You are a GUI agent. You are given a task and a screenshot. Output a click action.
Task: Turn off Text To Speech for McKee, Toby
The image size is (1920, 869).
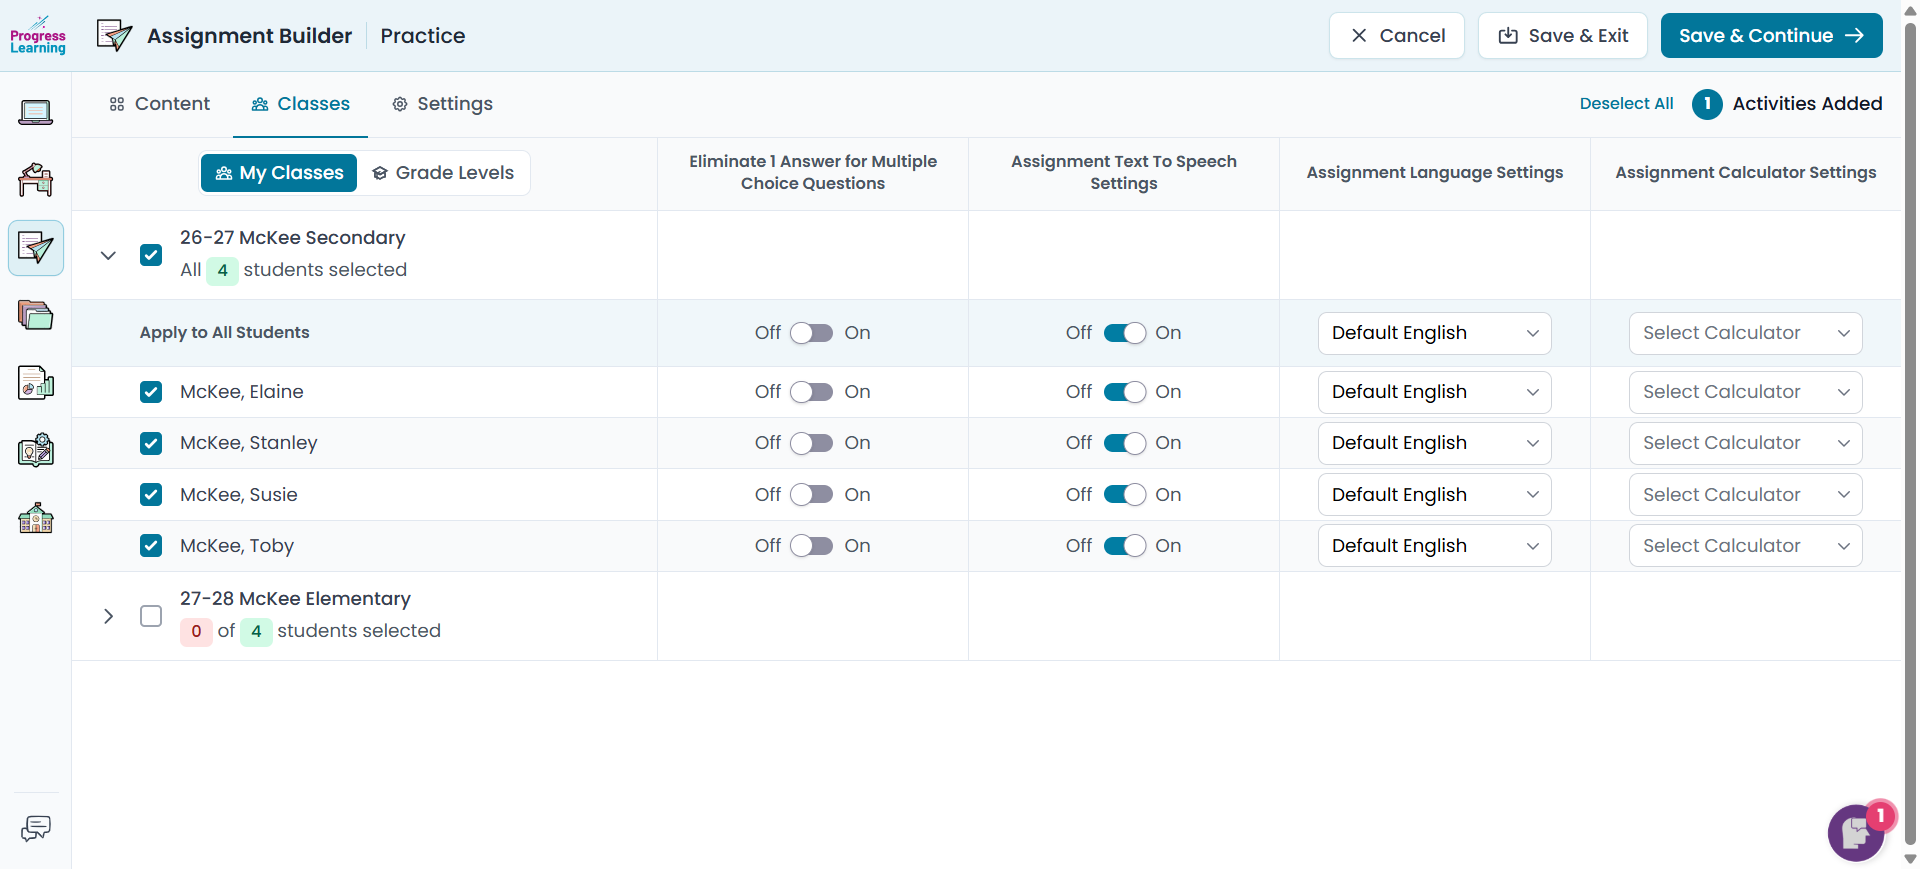click(1124, 546)
